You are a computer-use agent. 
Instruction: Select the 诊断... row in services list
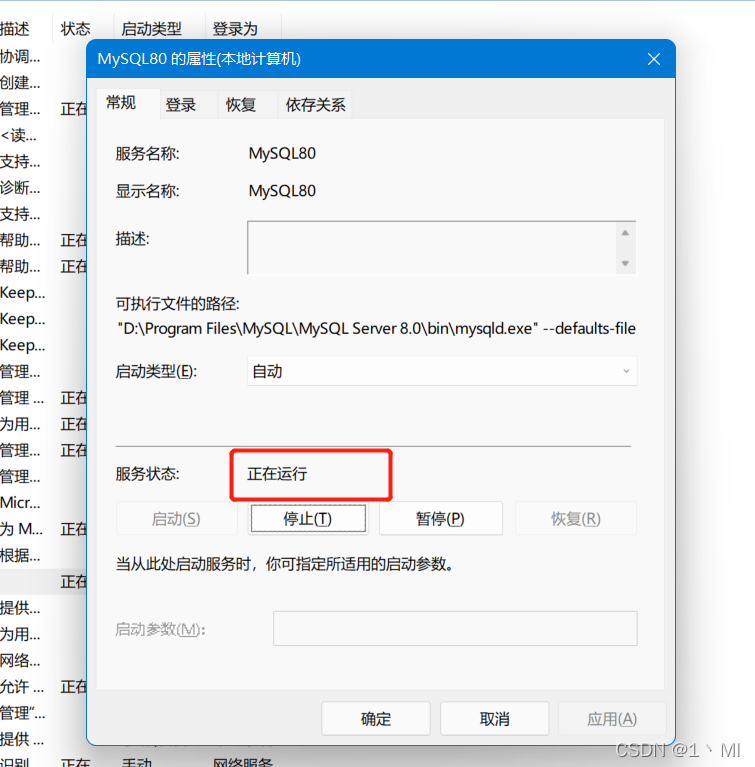(20, 187)
